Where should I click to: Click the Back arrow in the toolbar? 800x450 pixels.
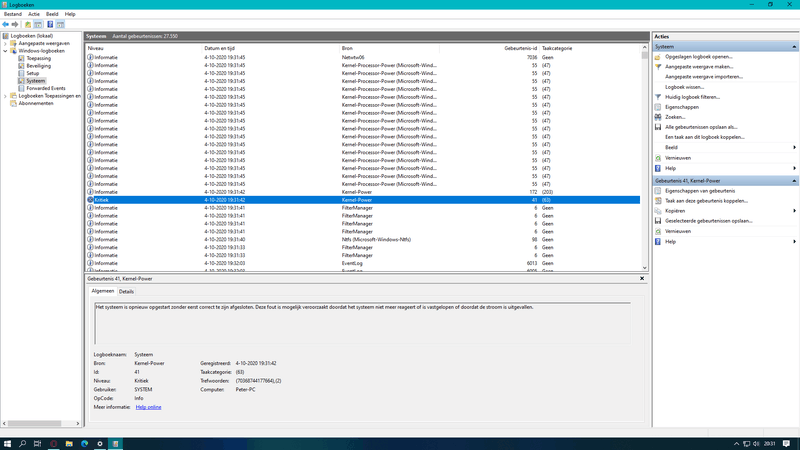(x=6, y=24)
